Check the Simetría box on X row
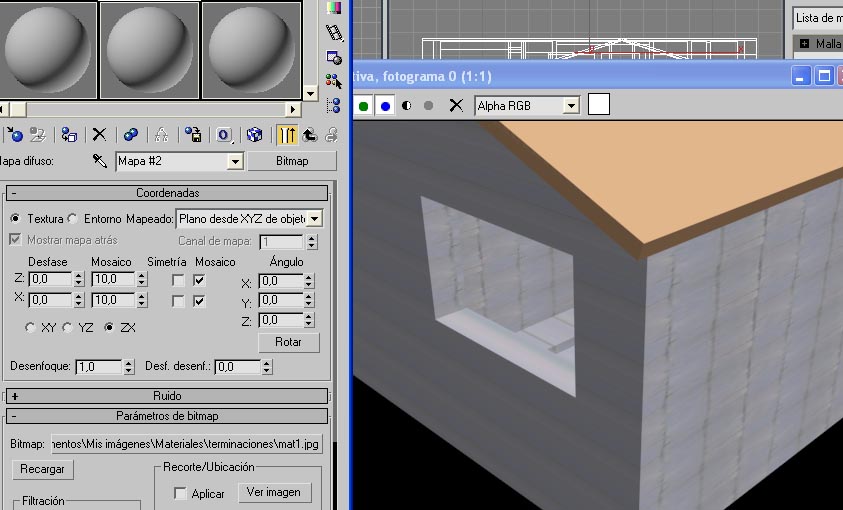This screenshot has width=843, height=510. (178, 301)
